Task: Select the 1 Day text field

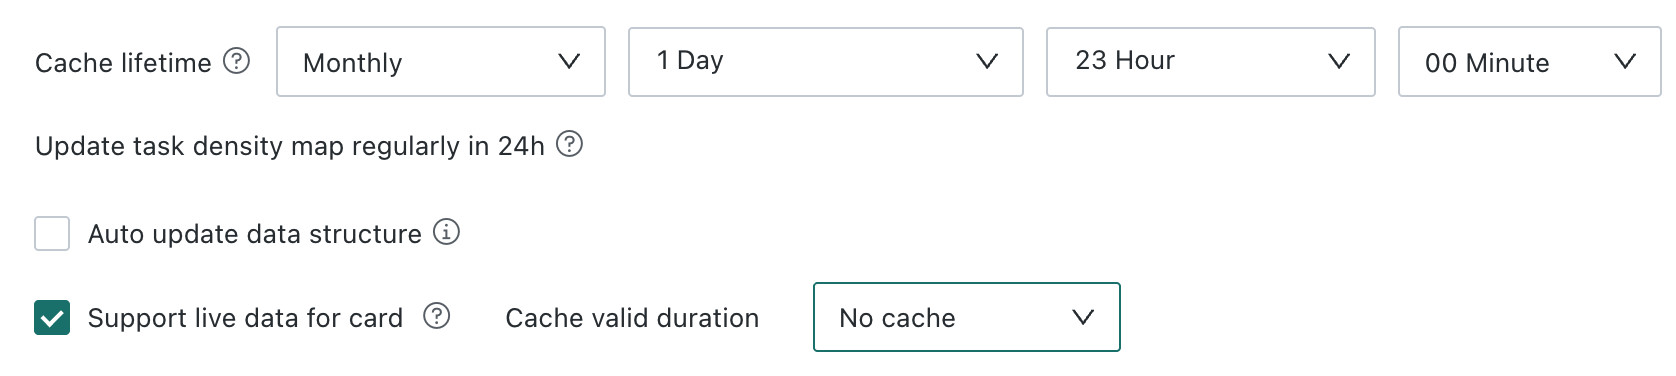Action: click(x=826, y=62)
